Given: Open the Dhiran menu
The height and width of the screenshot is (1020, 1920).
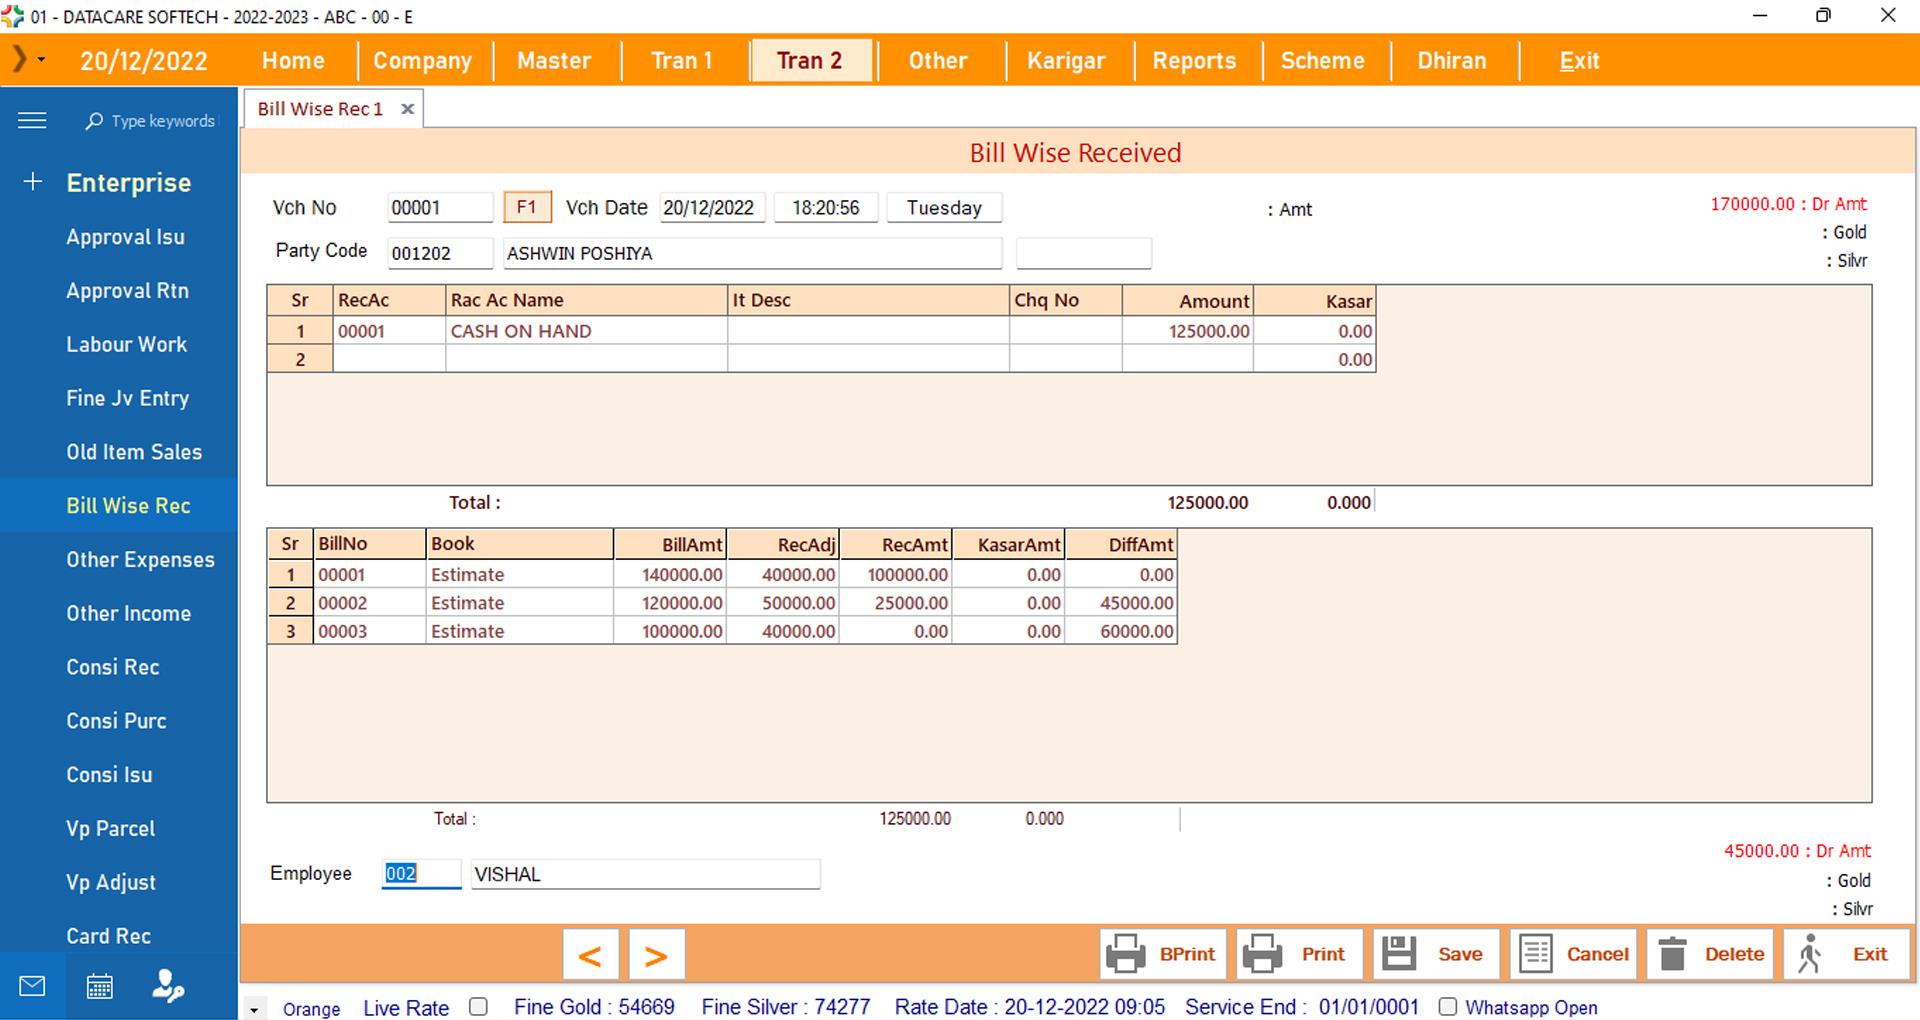Looking at the screenshot, I should click(1452, 61).
